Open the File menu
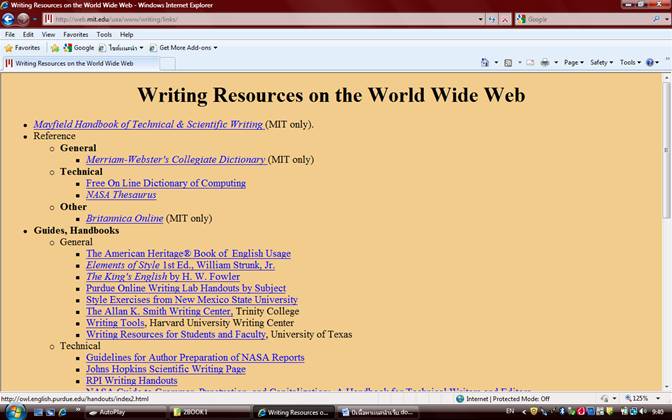The height and width of the screenshot is (420, 672). pyautogui.click(x=10, y=34)
